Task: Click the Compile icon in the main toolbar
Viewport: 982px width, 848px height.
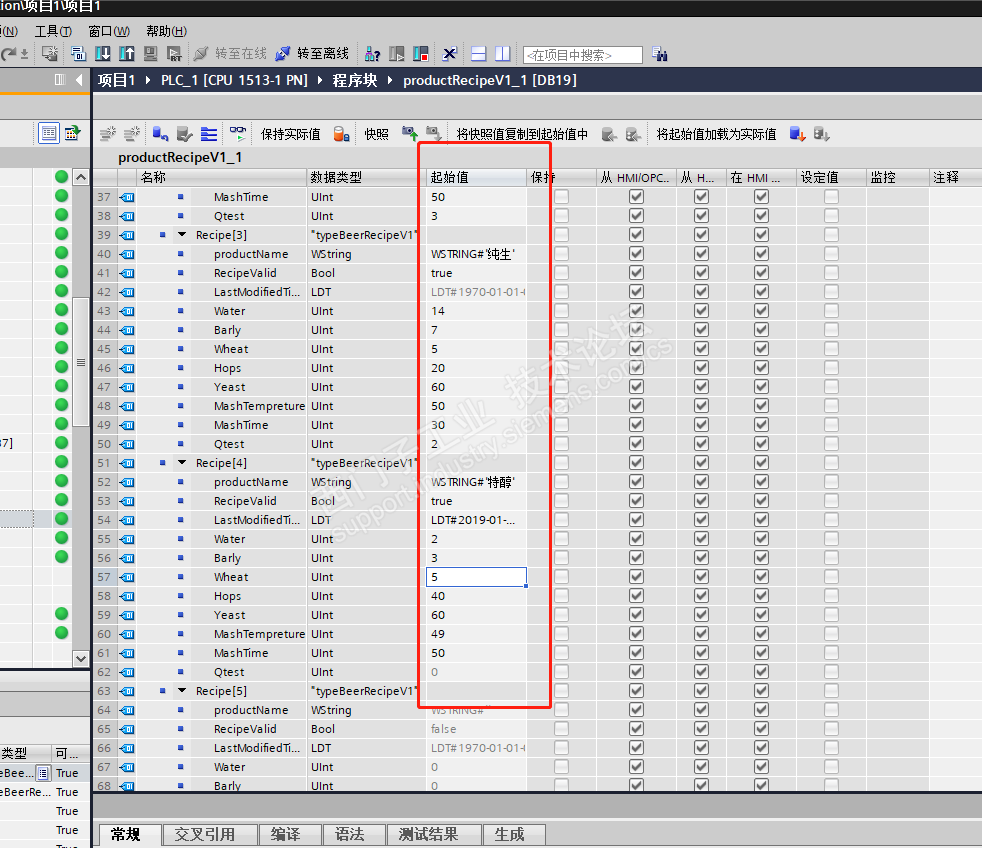Action: [78, 54]
